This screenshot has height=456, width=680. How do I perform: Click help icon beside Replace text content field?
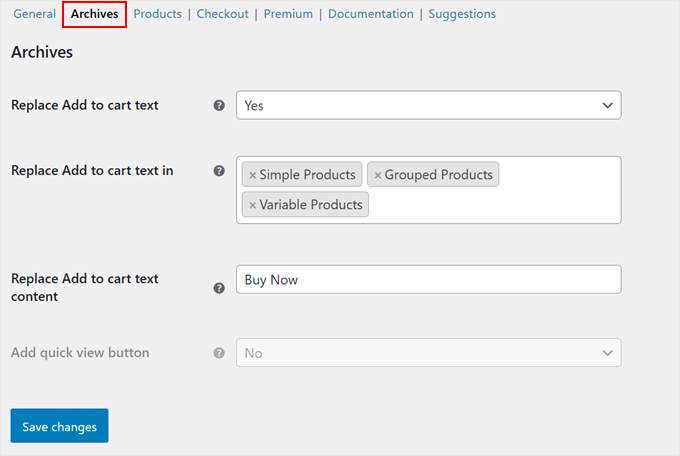coord(219,288)
